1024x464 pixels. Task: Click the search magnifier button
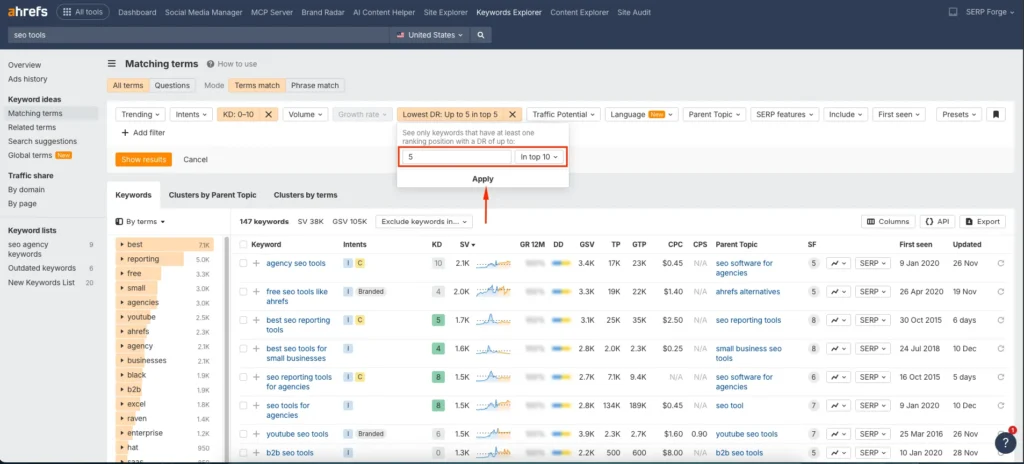[482, 35]
